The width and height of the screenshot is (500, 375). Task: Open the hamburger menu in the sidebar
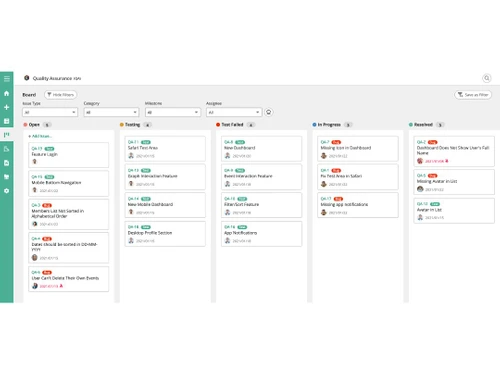pos(7,79)
